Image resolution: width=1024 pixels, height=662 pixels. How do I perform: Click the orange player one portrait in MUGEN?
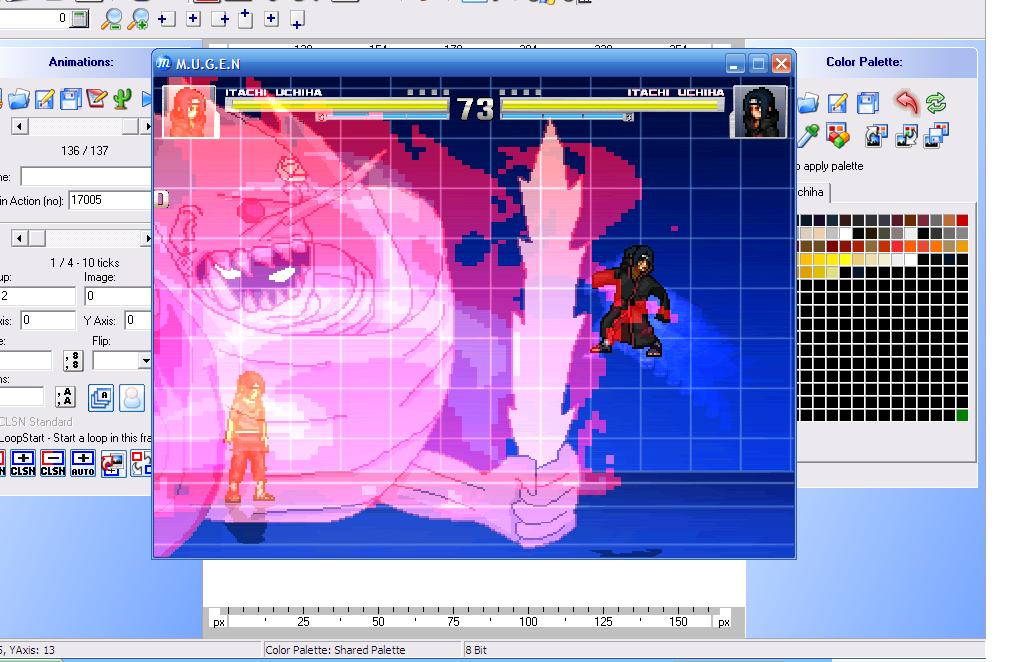pyautogui.click(x=190, y=112)
